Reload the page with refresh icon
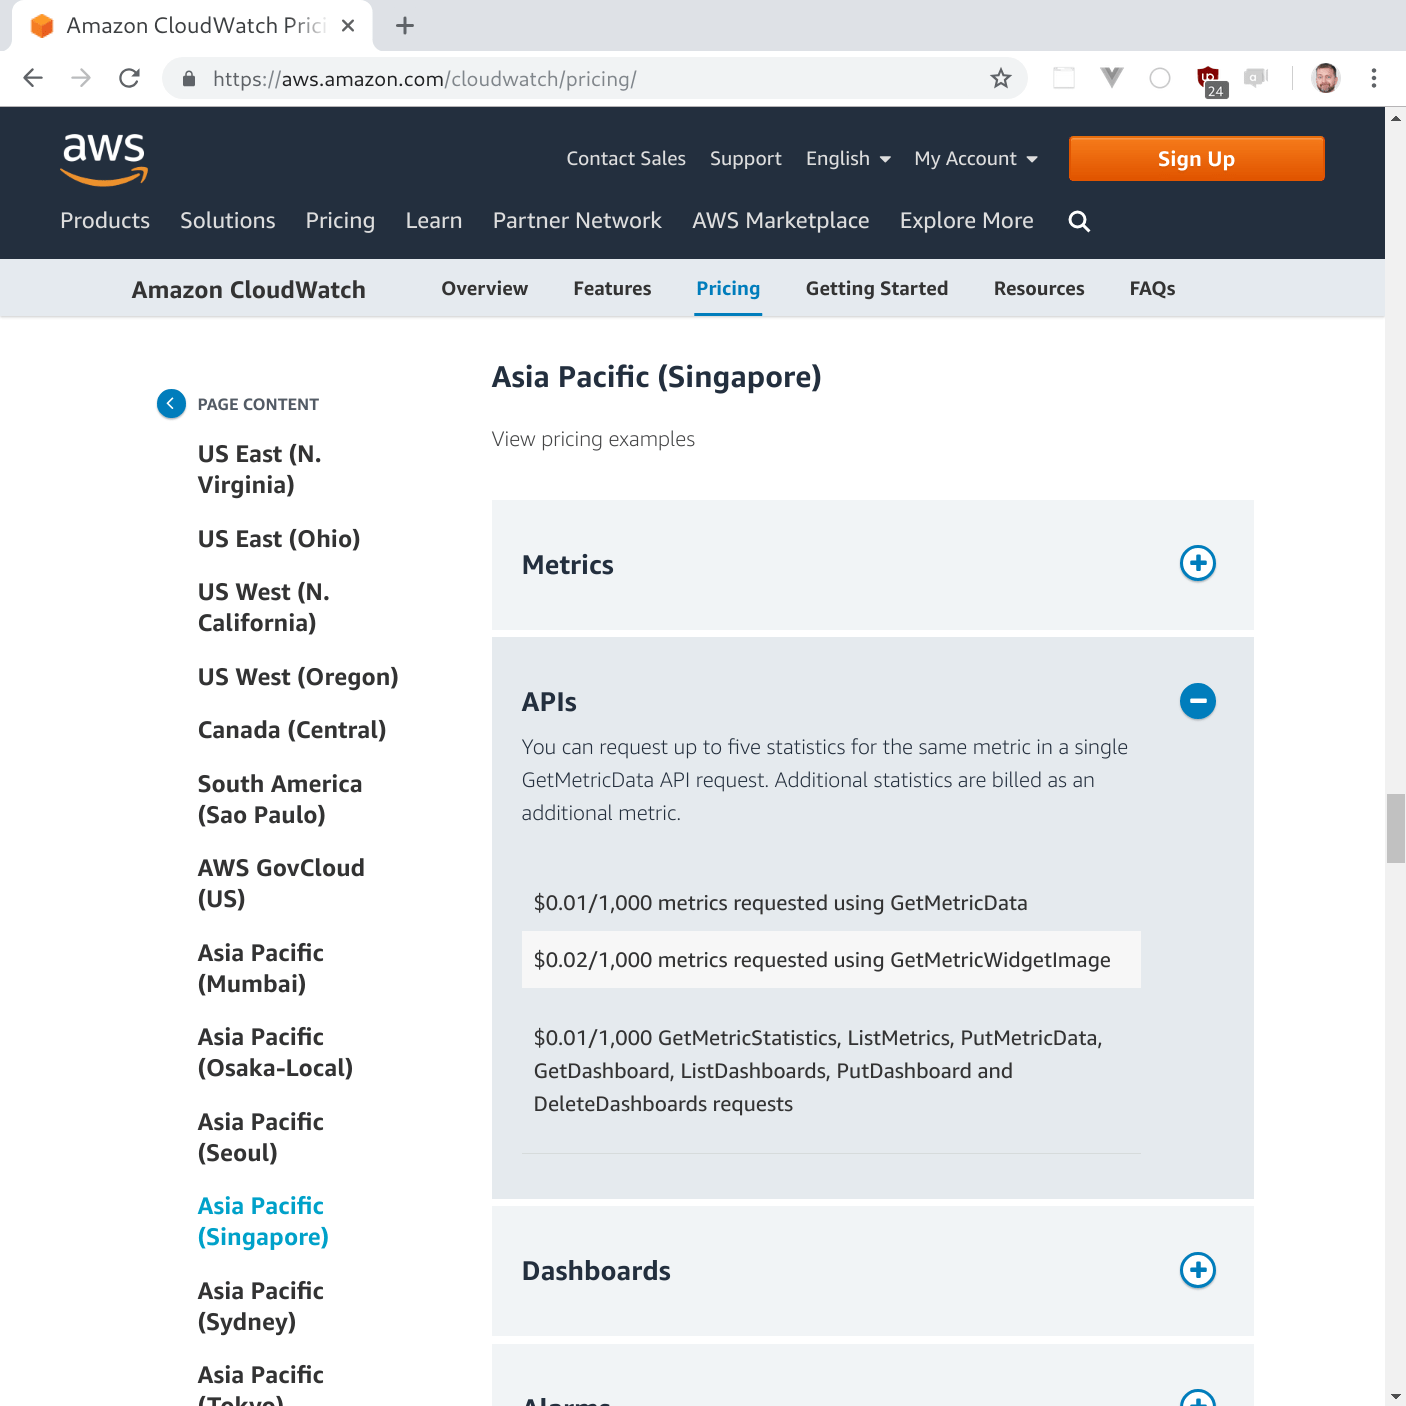The height and width of the screenshot is (1406, 1406). point(129,78)
